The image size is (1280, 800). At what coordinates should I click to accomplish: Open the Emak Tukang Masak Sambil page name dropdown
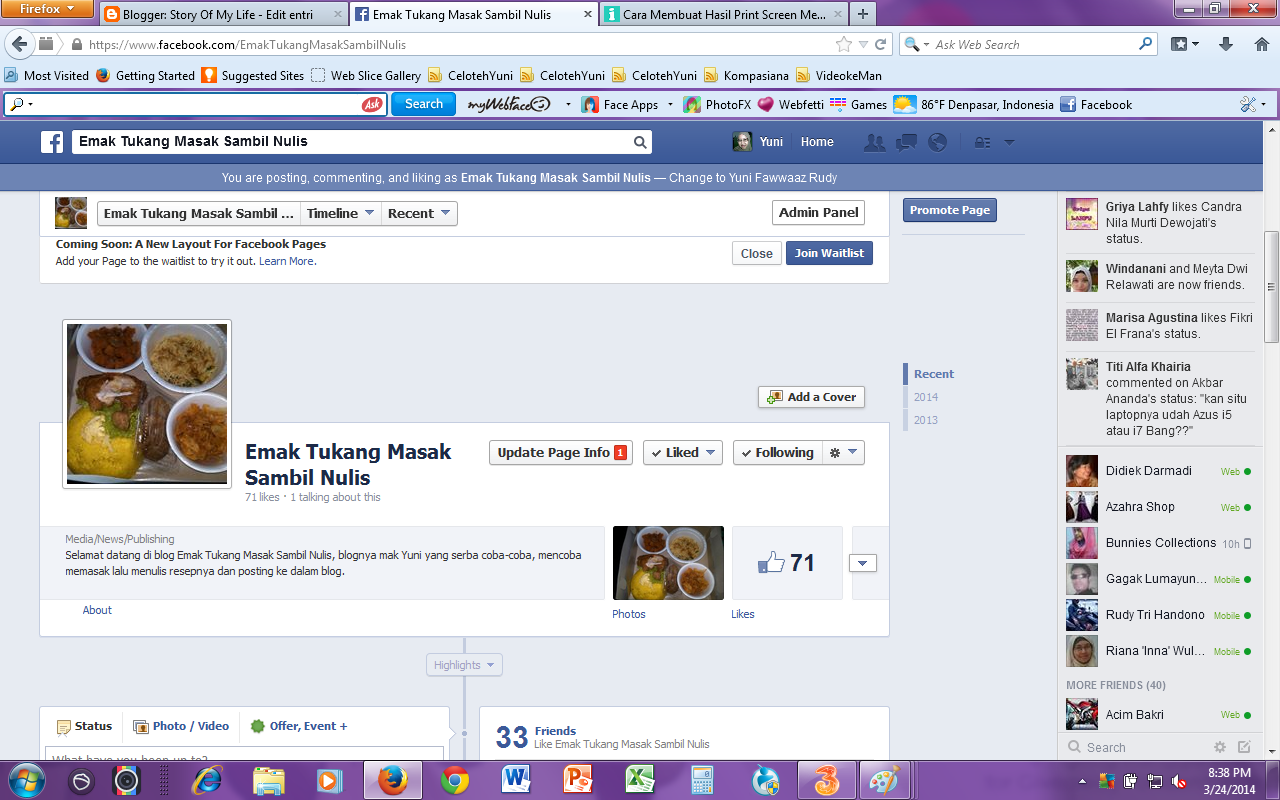(199, 213)
